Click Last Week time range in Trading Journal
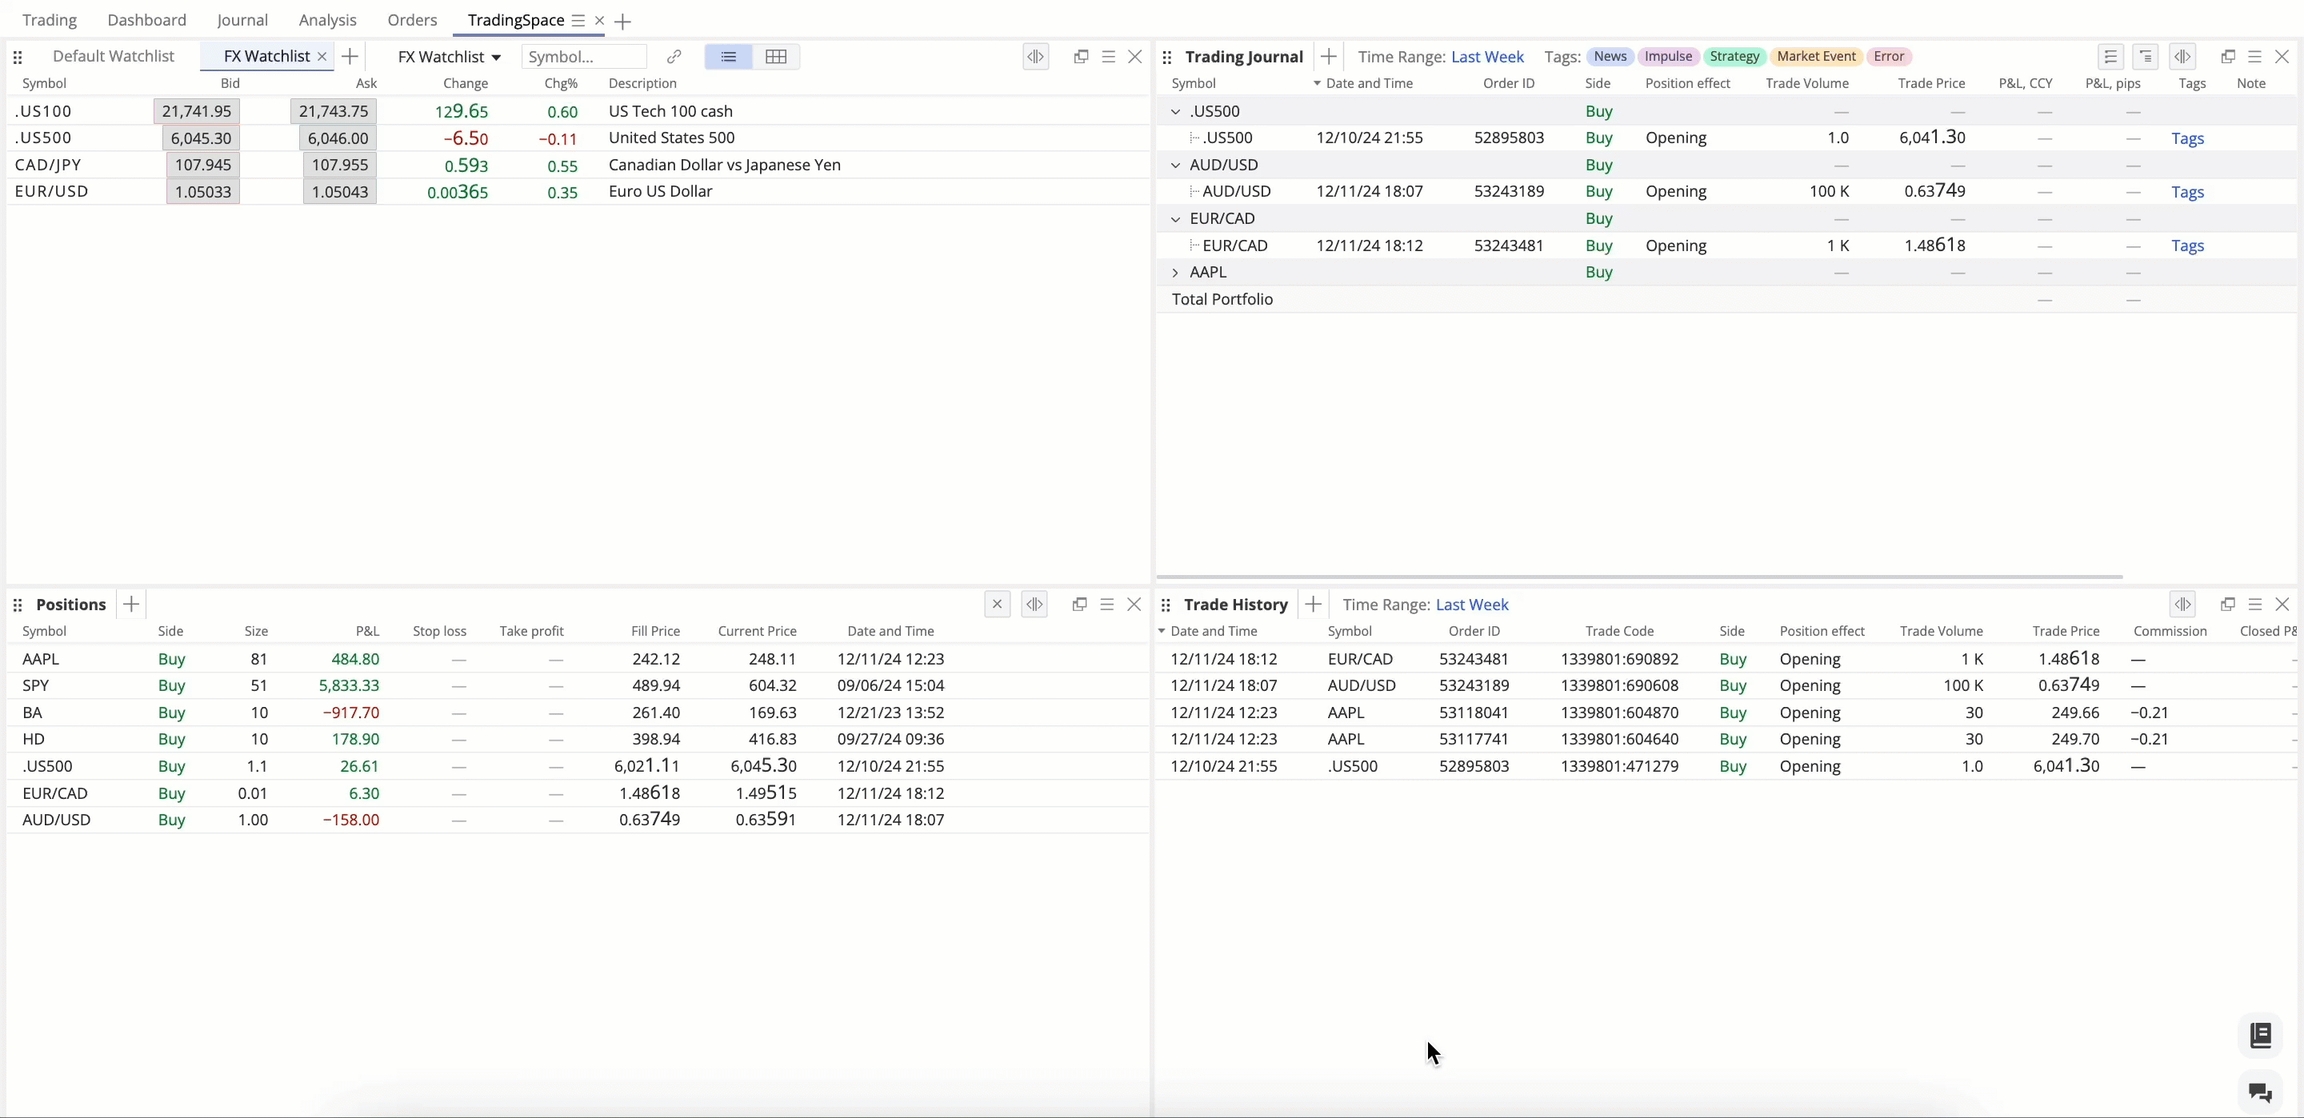The image size is (2304, 1118). [1487, 57]
